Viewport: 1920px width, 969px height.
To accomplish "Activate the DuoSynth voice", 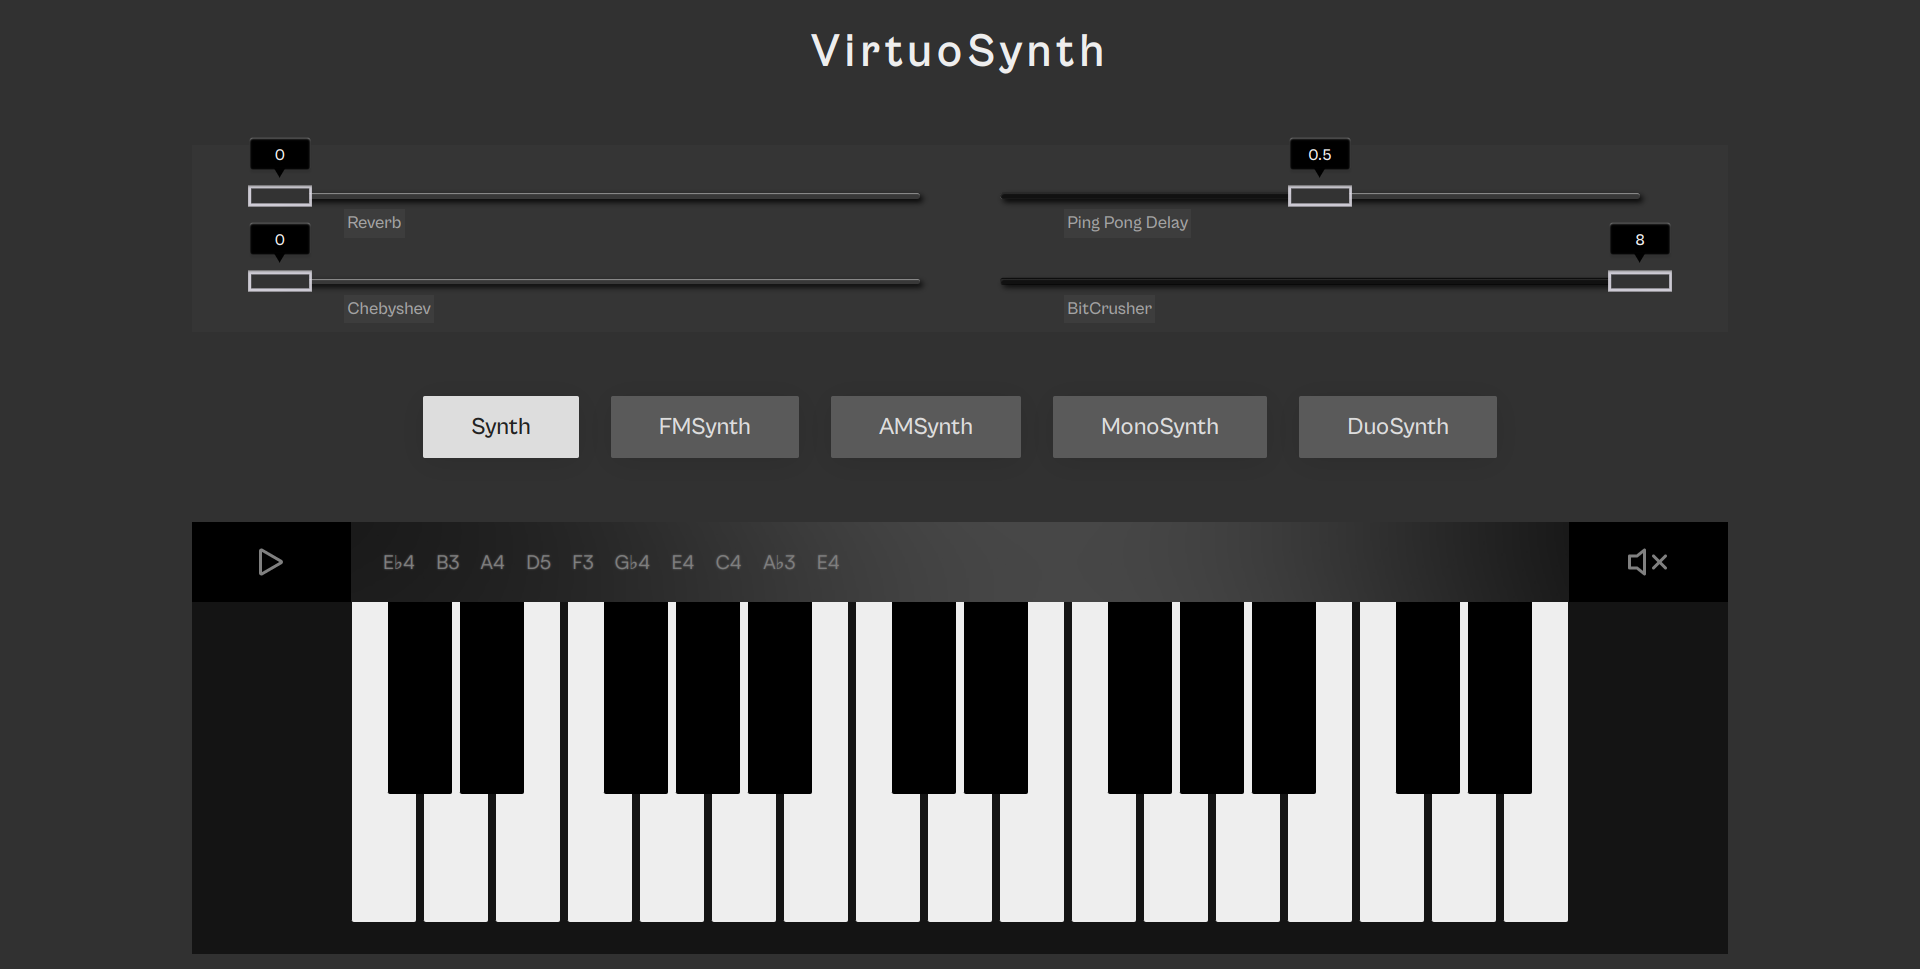I will tap(1397, 426).
